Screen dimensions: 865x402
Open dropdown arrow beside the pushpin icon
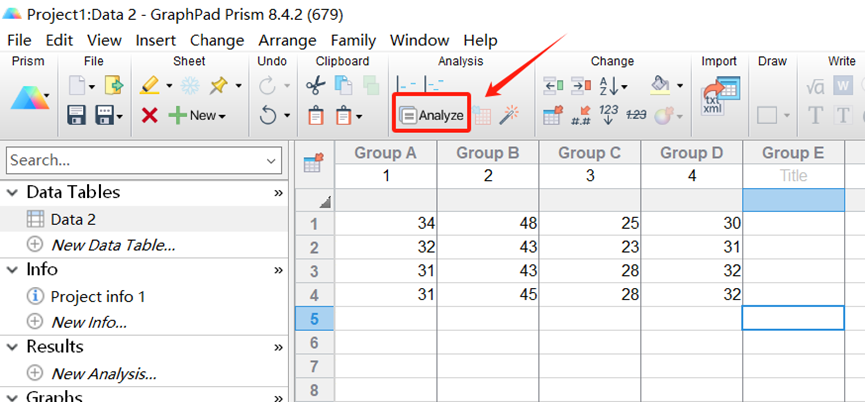point(238,86)
